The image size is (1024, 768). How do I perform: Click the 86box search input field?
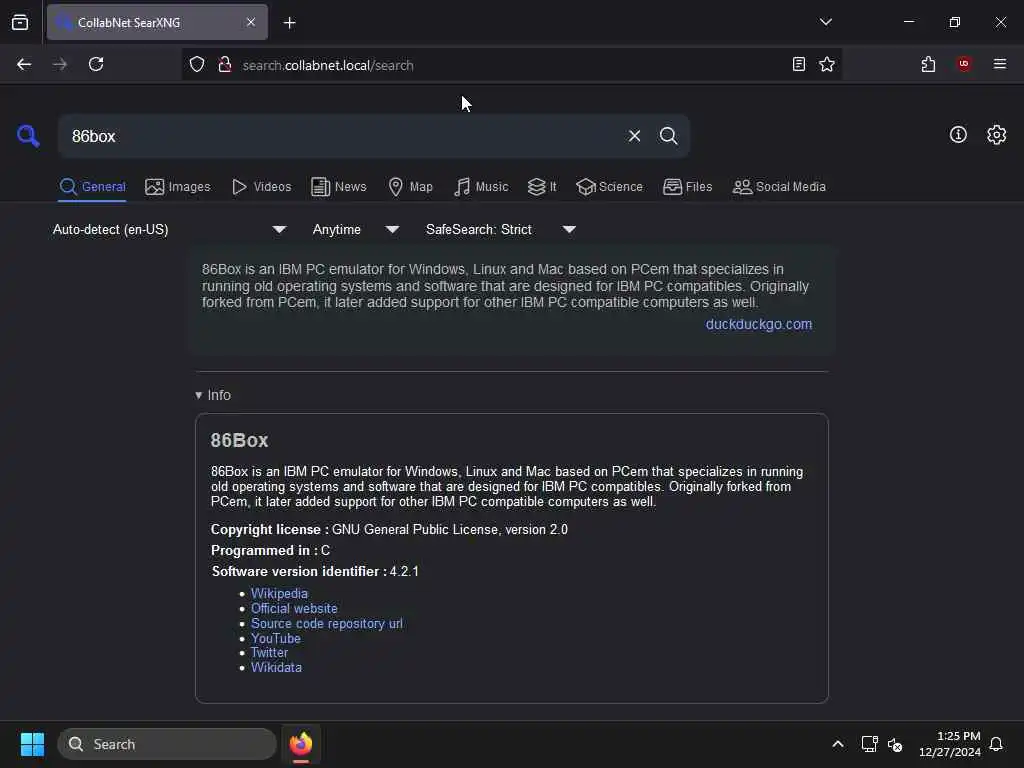pos(340,136)
